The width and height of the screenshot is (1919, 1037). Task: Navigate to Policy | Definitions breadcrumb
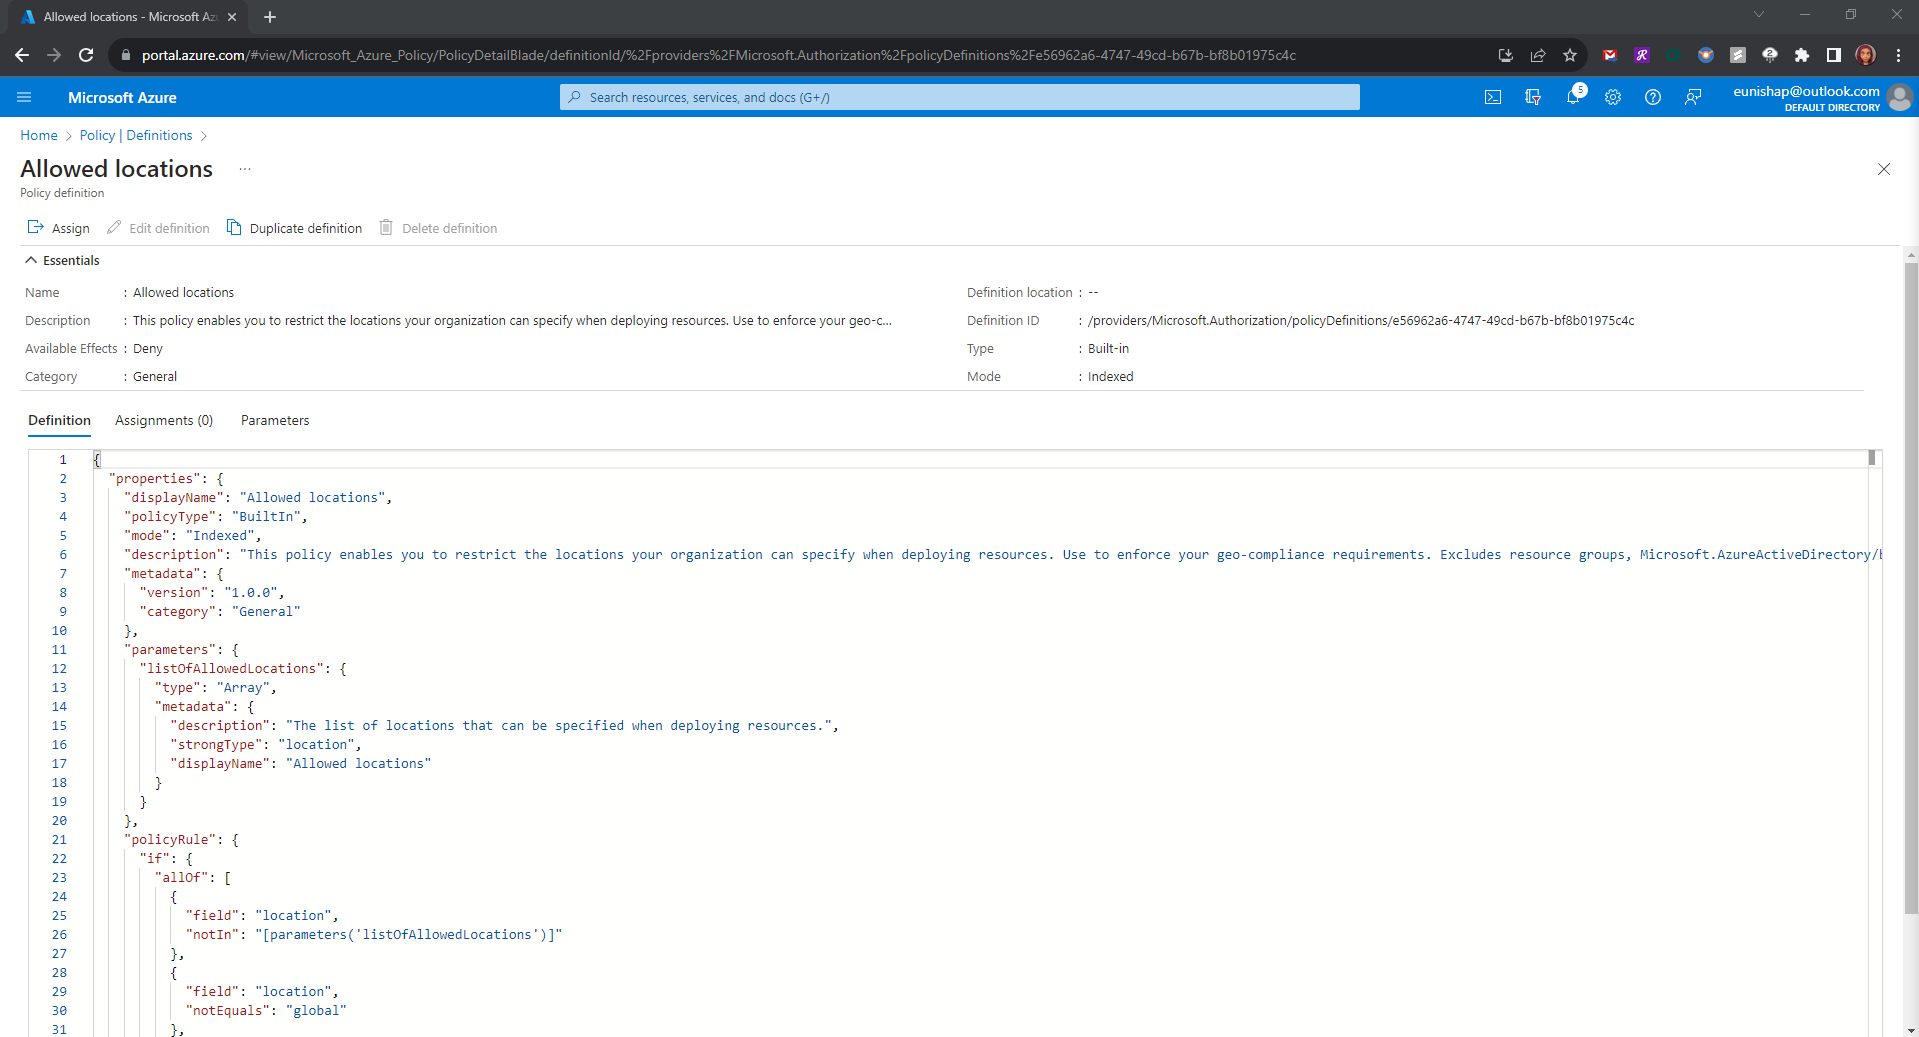tap(136, 135)
